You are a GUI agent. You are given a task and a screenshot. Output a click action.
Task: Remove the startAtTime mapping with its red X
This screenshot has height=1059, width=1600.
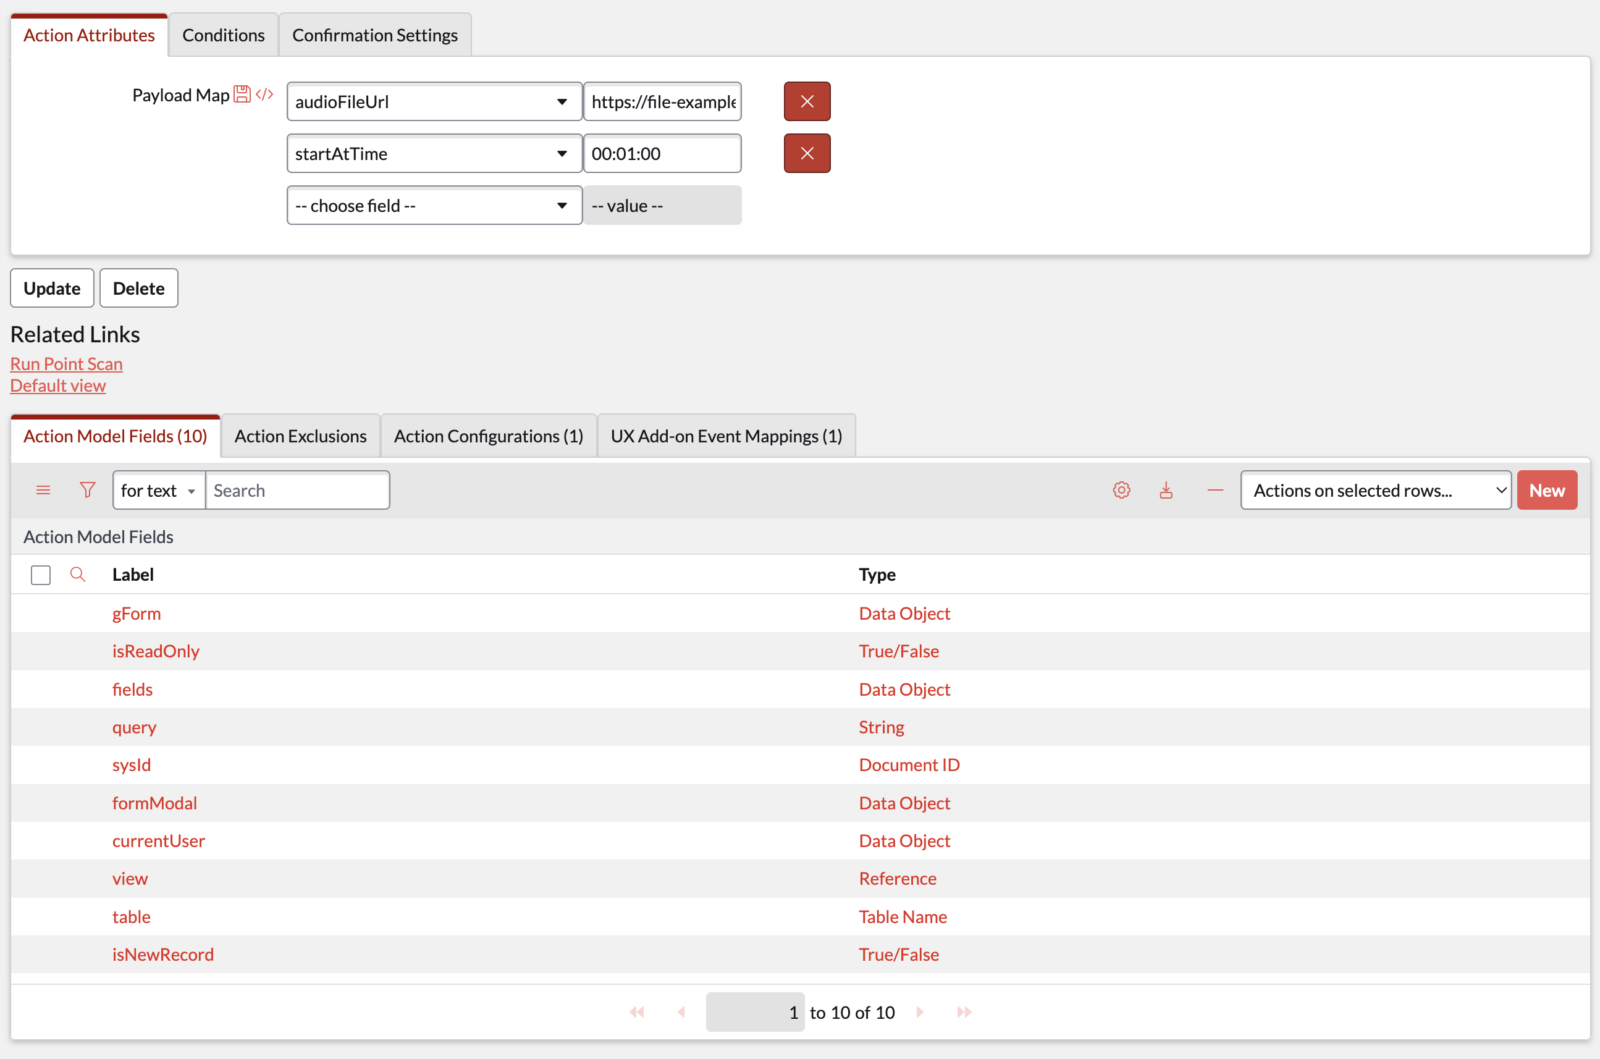click(806, 153)
